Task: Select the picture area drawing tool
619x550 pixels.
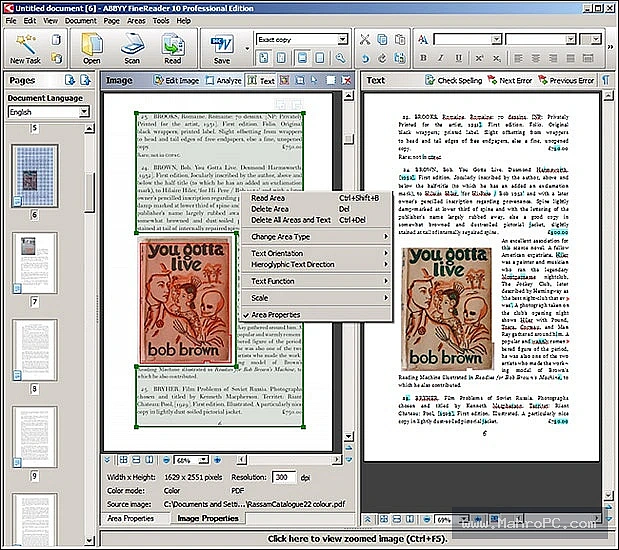Action: [x=284, y=81]
